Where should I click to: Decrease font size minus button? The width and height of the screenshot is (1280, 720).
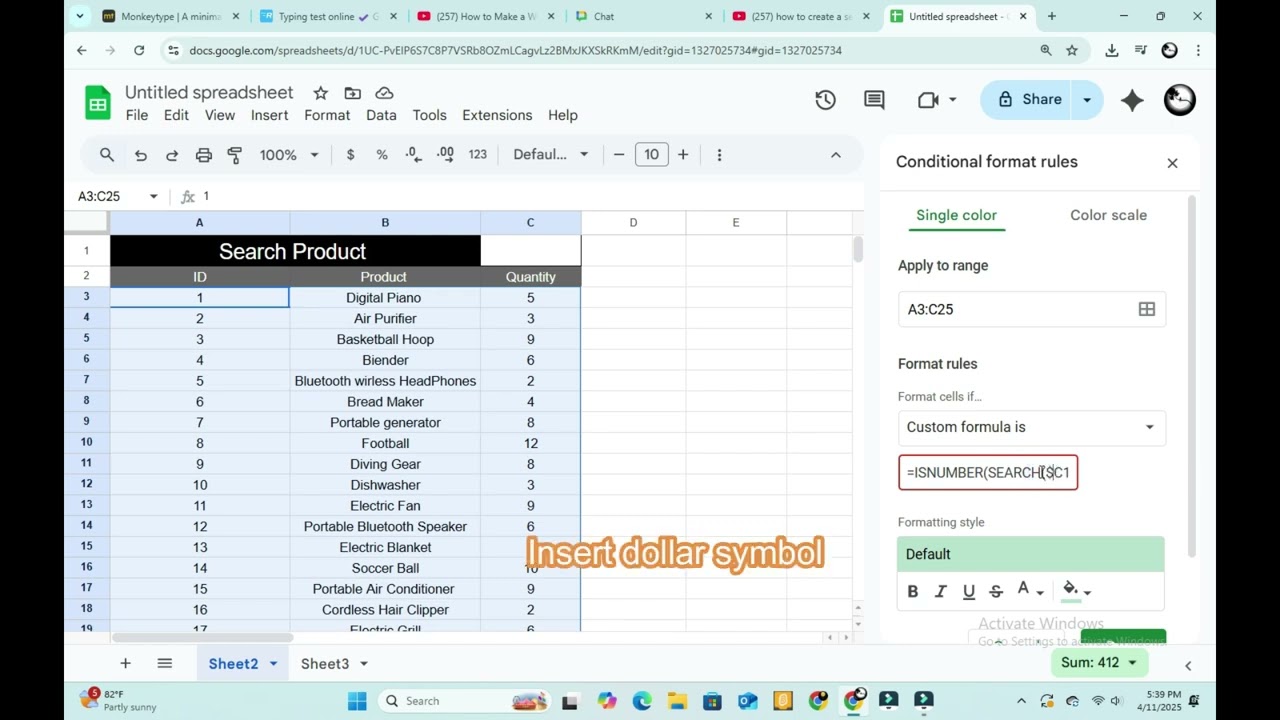point(619,155)
